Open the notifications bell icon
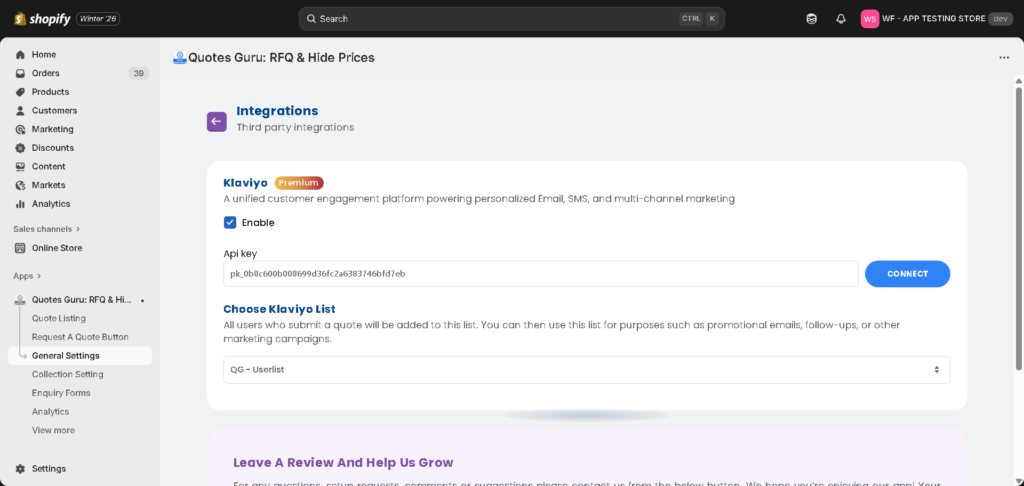Viewport: 1024px width, 486px height. tap(841, 19)
